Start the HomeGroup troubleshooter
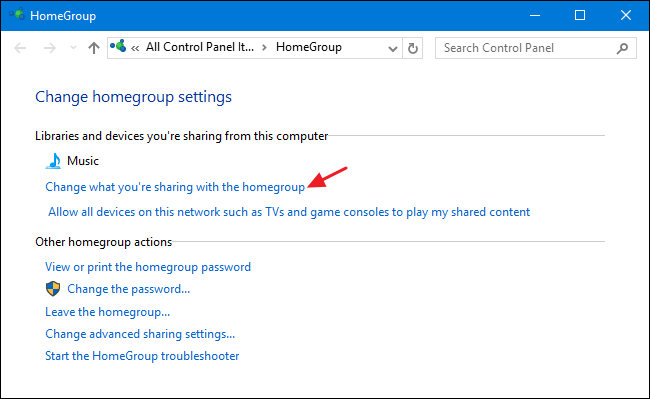The height and width of the screenshot is (399, 650). [x=142, y=356]
